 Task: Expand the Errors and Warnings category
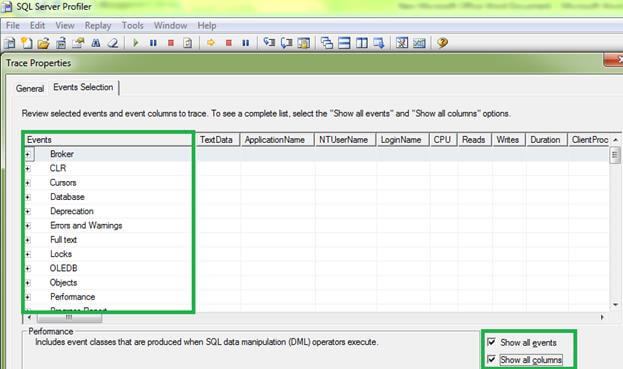(28, 226)
